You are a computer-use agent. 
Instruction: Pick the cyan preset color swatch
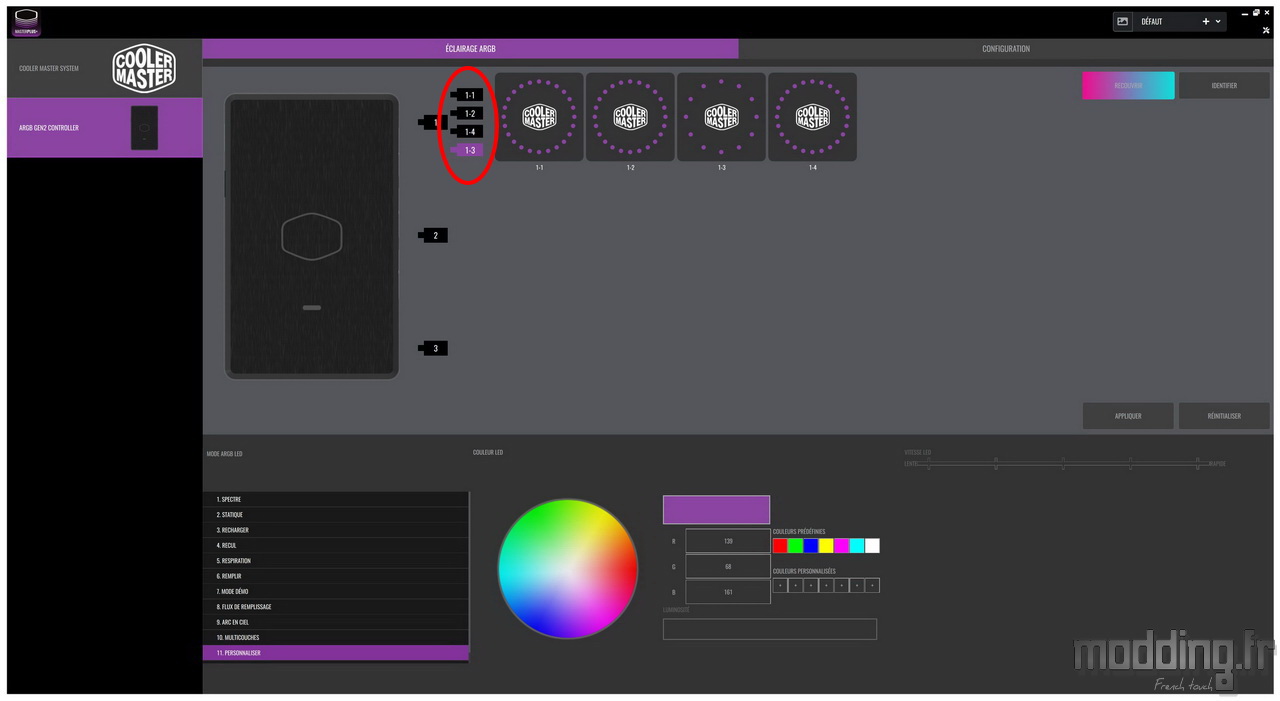[x=857, y=546]
